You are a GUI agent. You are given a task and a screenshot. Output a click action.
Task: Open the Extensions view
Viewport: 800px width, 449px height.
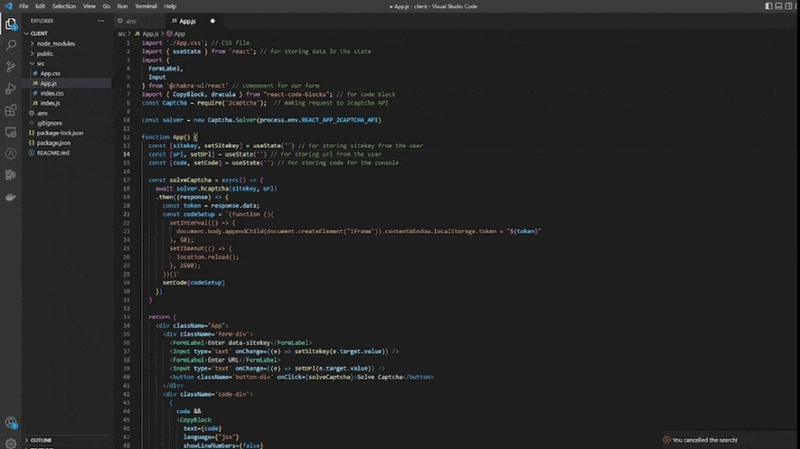tap(10, 111)
